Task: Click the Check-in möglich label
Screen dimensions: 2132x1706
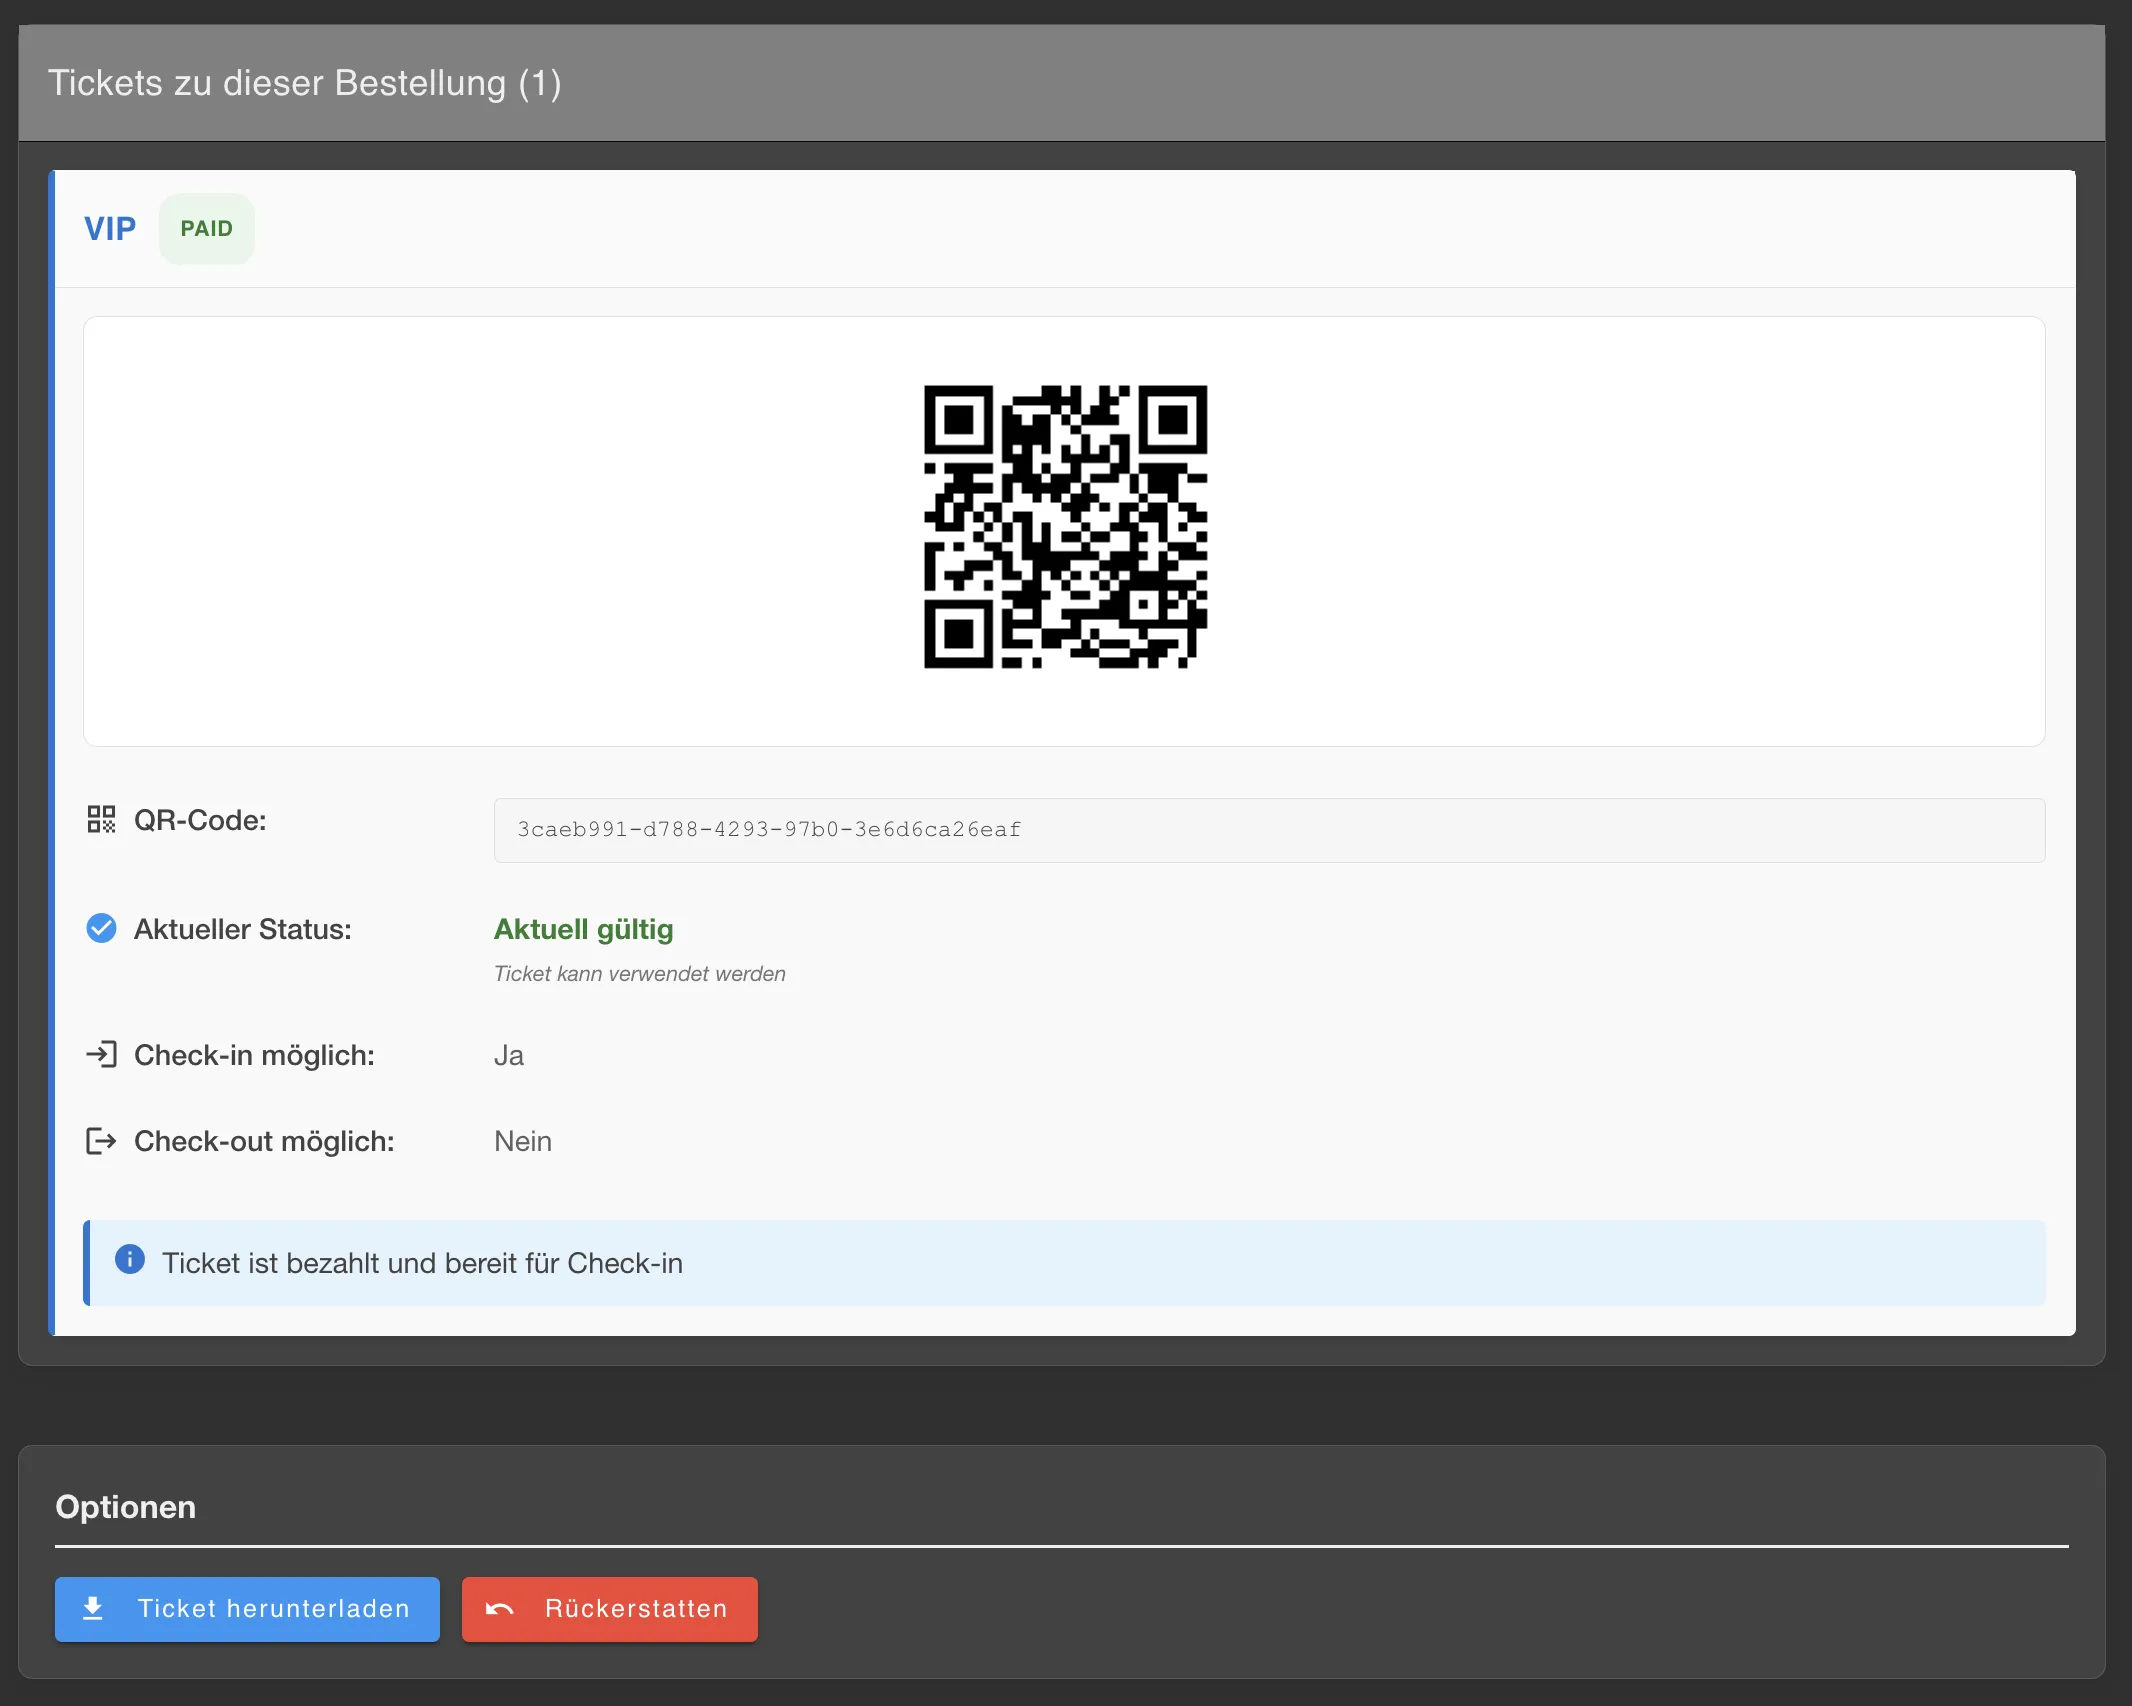Action: click(254, 1055)
